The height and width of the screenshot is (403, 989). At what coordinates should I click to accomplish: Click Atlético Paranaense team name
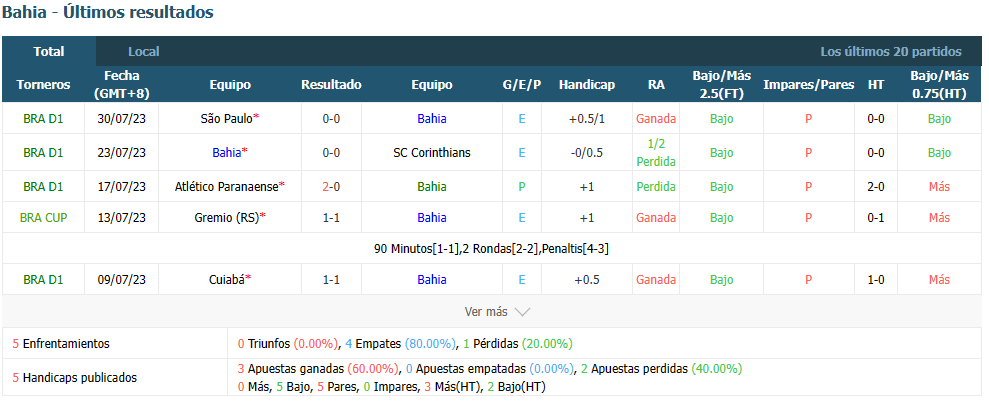(226, 187)
